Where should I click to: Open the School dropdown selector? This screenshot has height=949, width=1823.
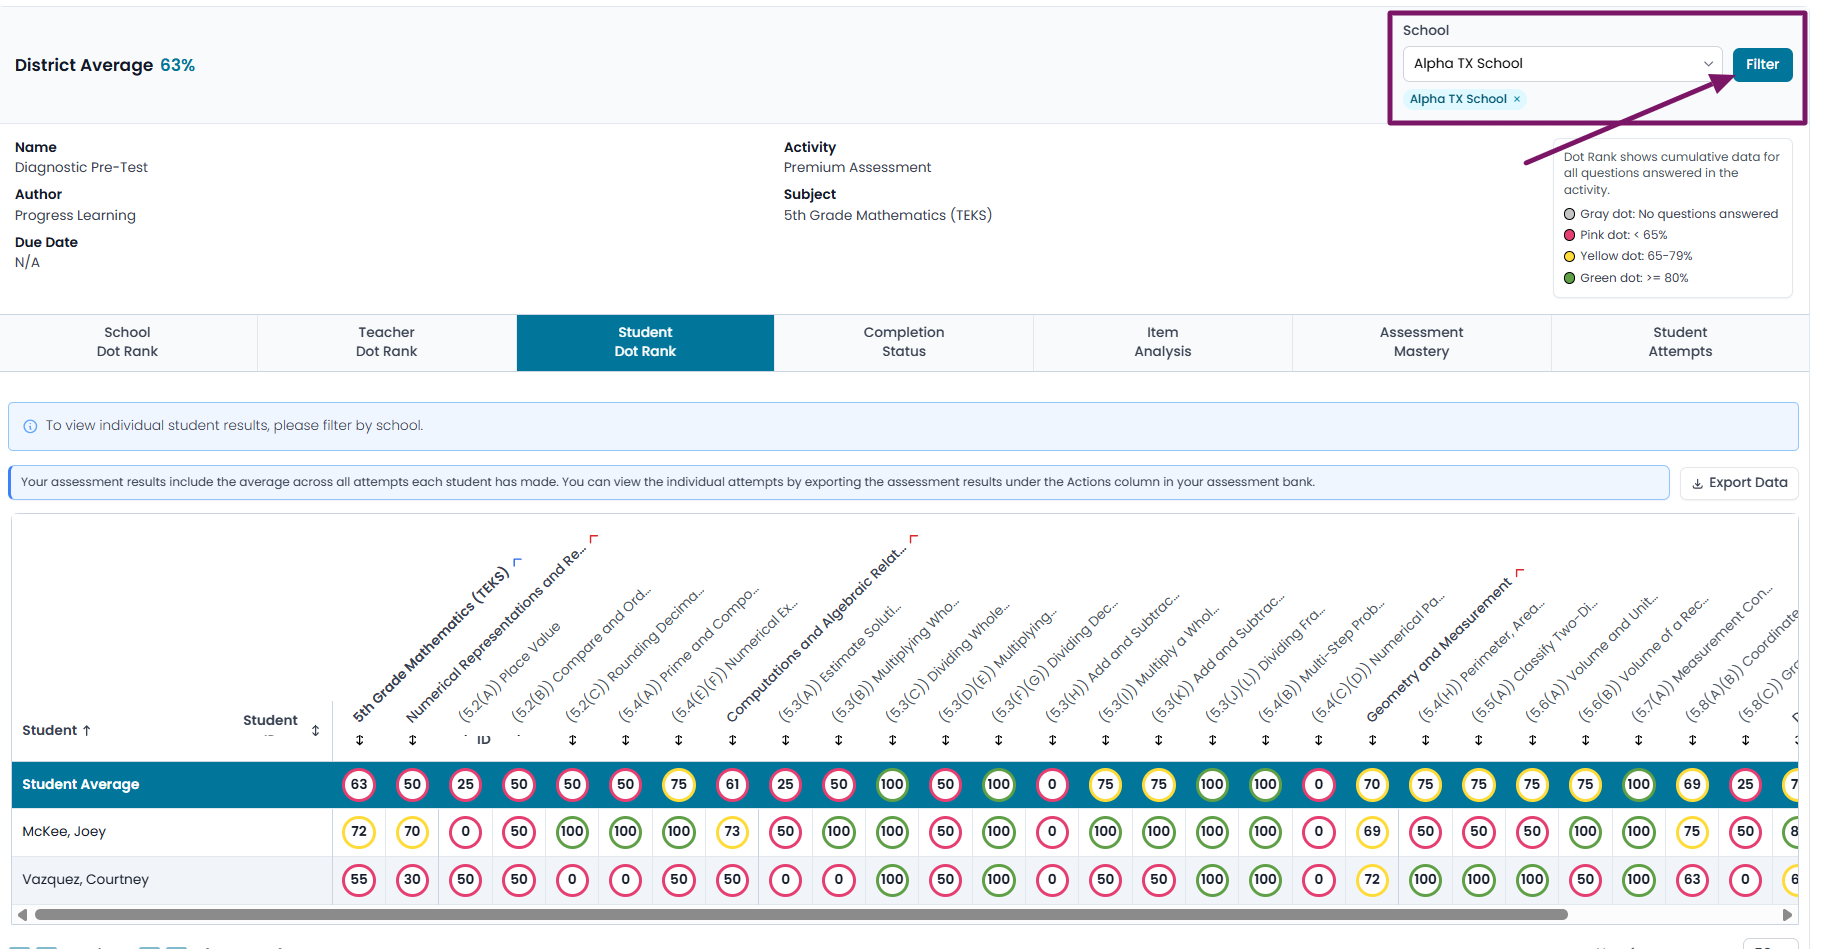pos(1562,63)
